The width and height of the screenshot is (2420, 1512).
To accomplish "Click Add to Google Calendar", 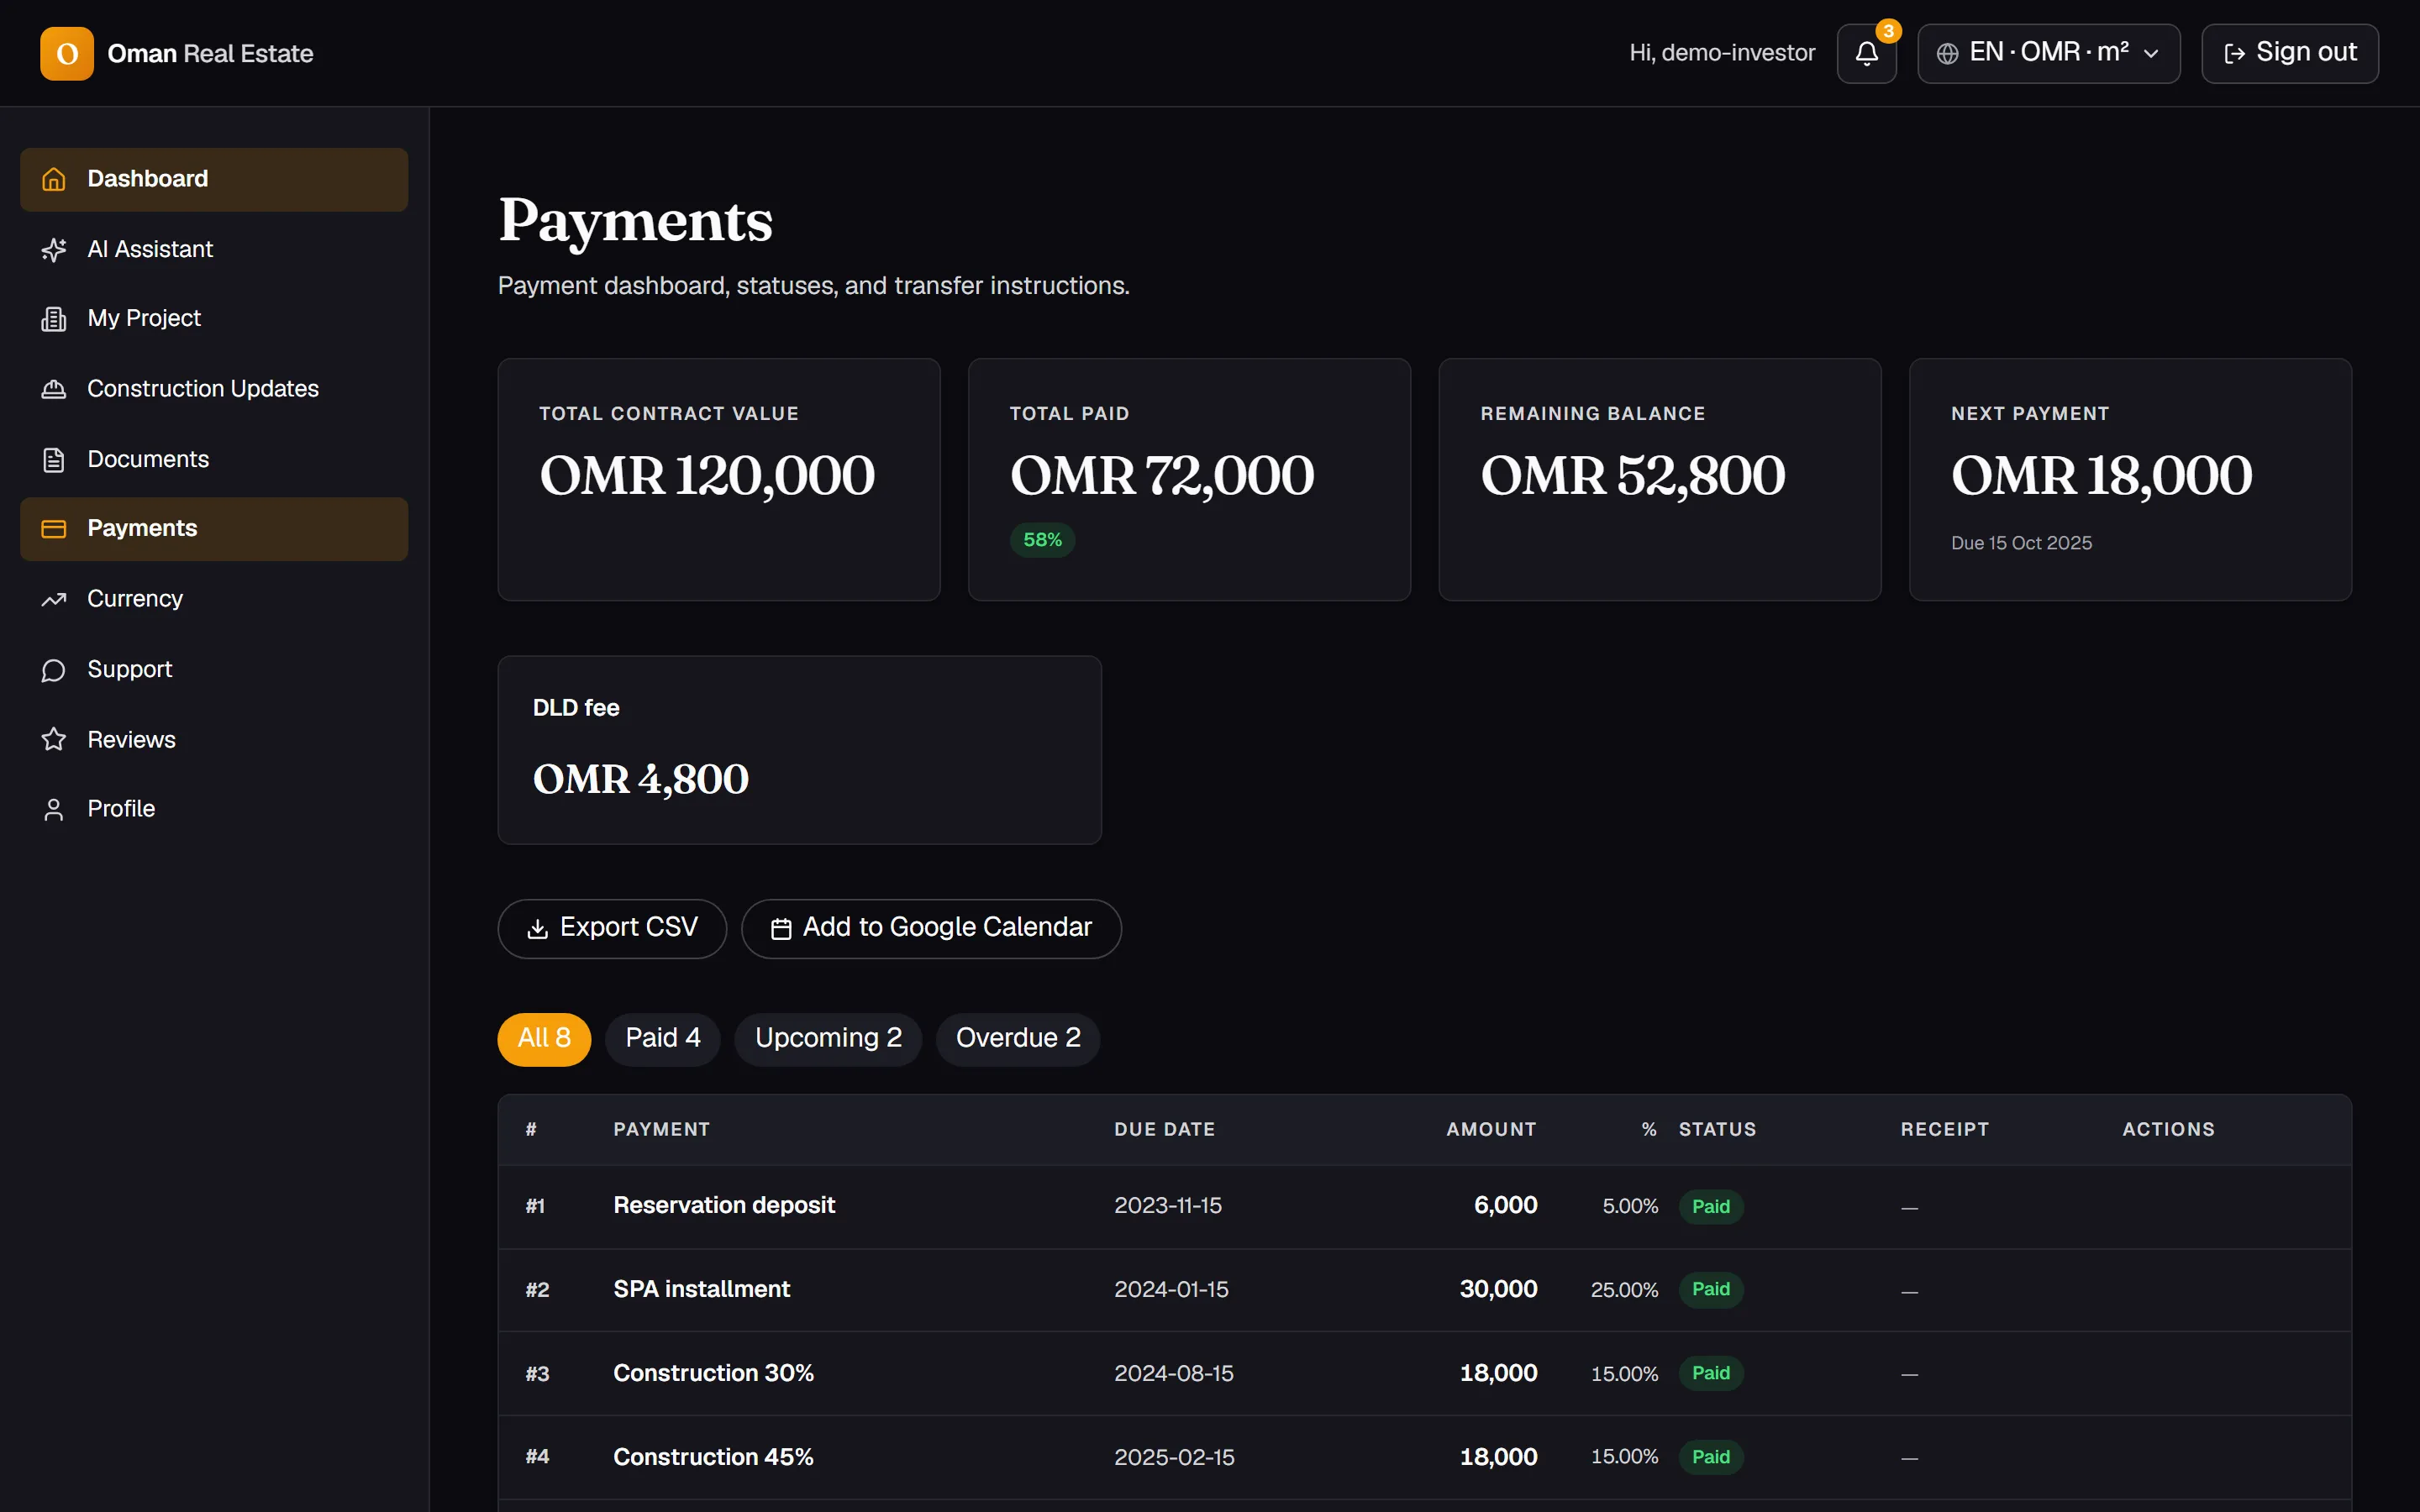I will 931,929.
